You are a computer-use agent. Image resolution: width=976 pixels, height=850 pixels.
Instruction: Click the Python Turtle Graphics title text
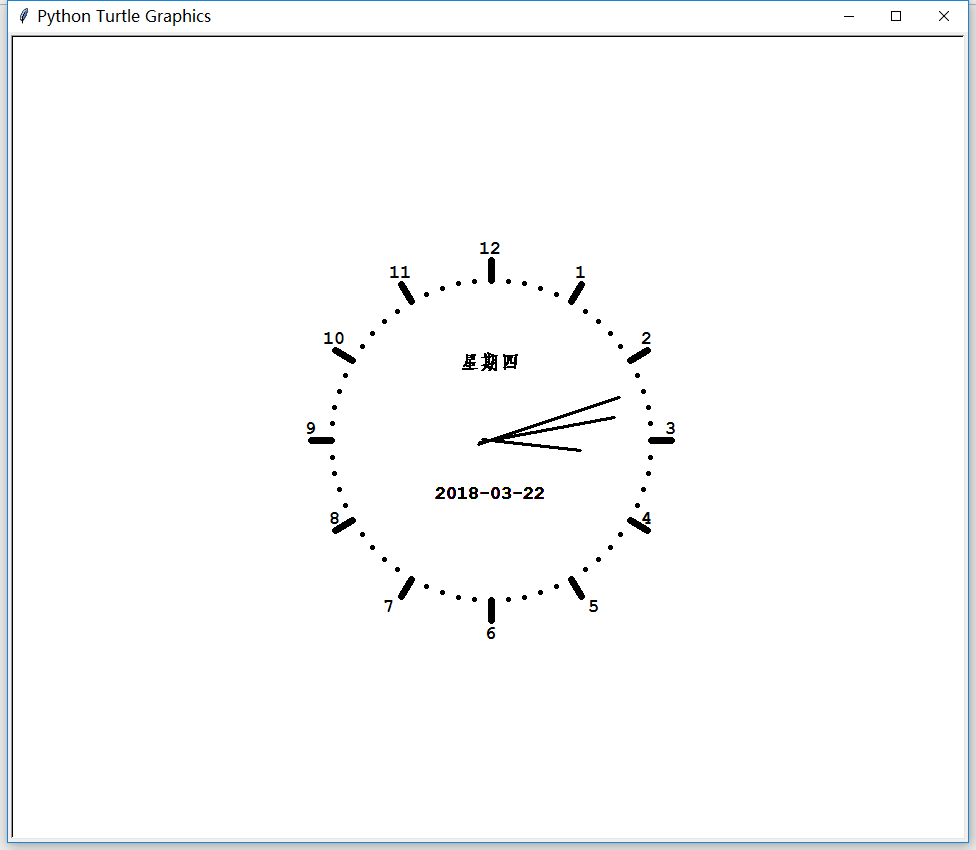pos(124,16)
